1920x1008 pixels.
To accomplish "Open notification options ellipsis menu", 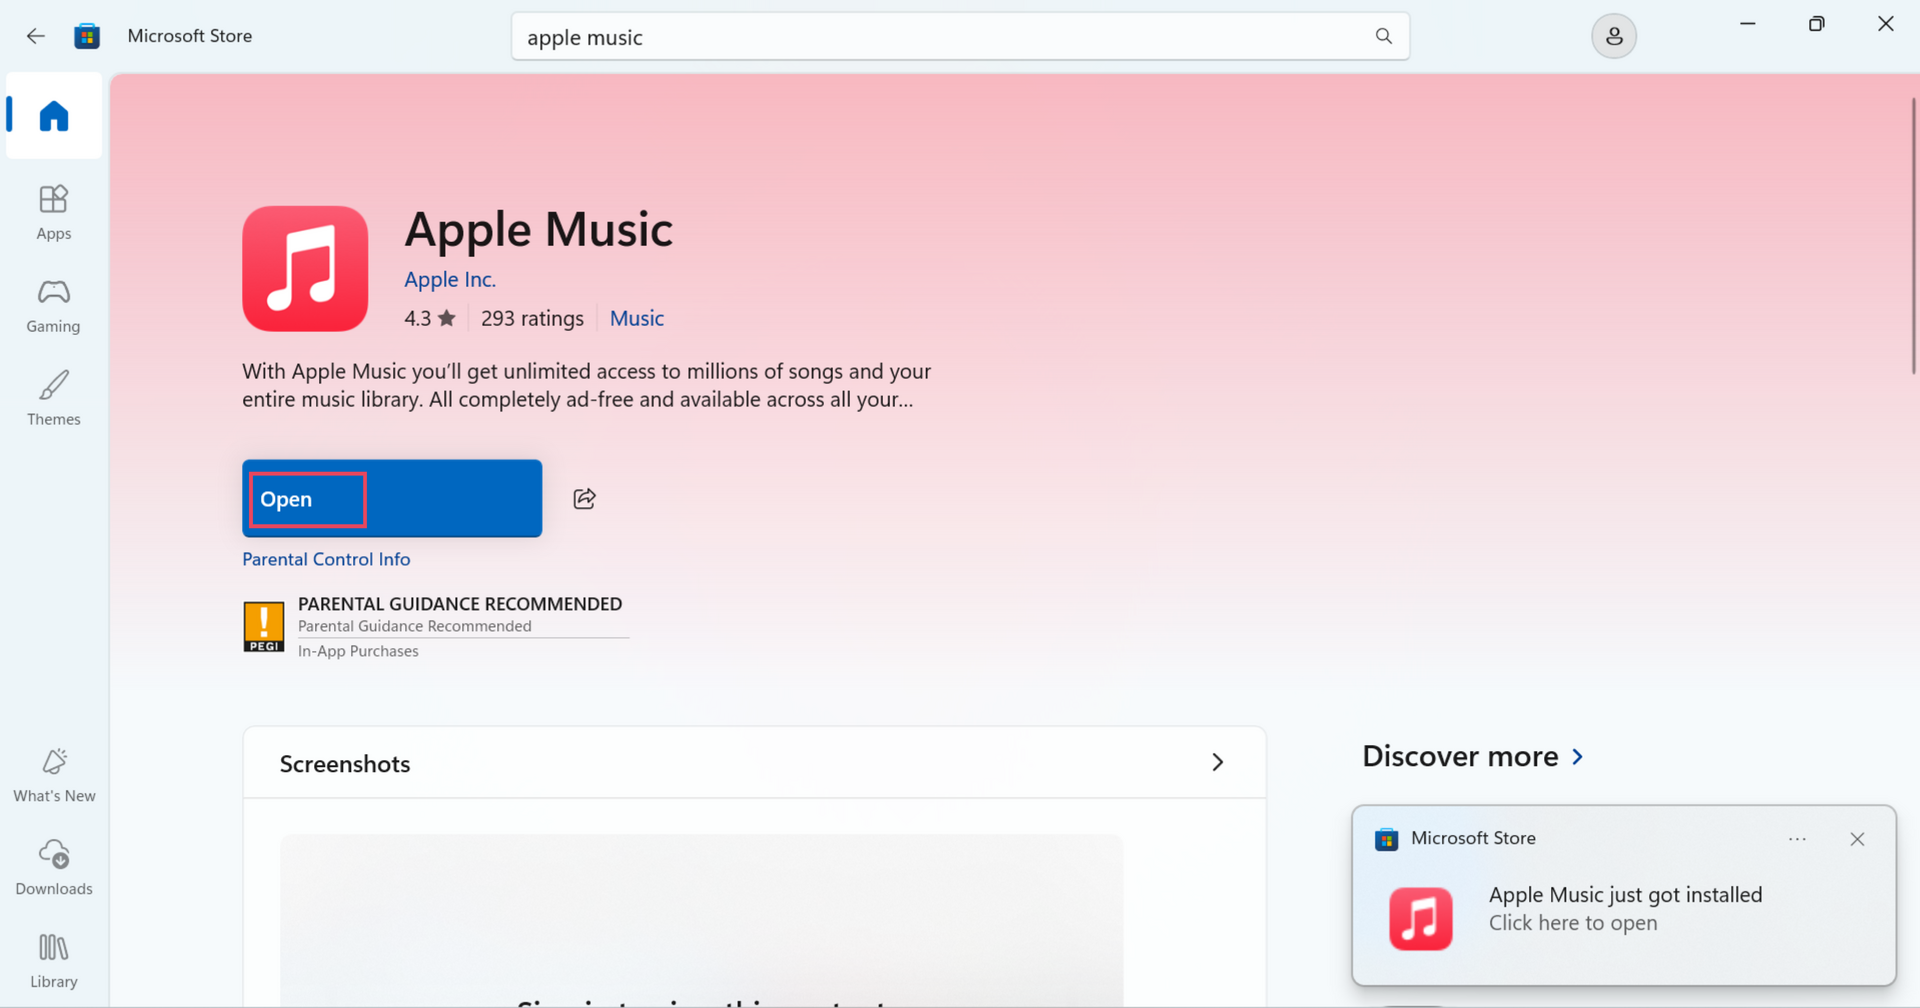I will pos(1797,839).
